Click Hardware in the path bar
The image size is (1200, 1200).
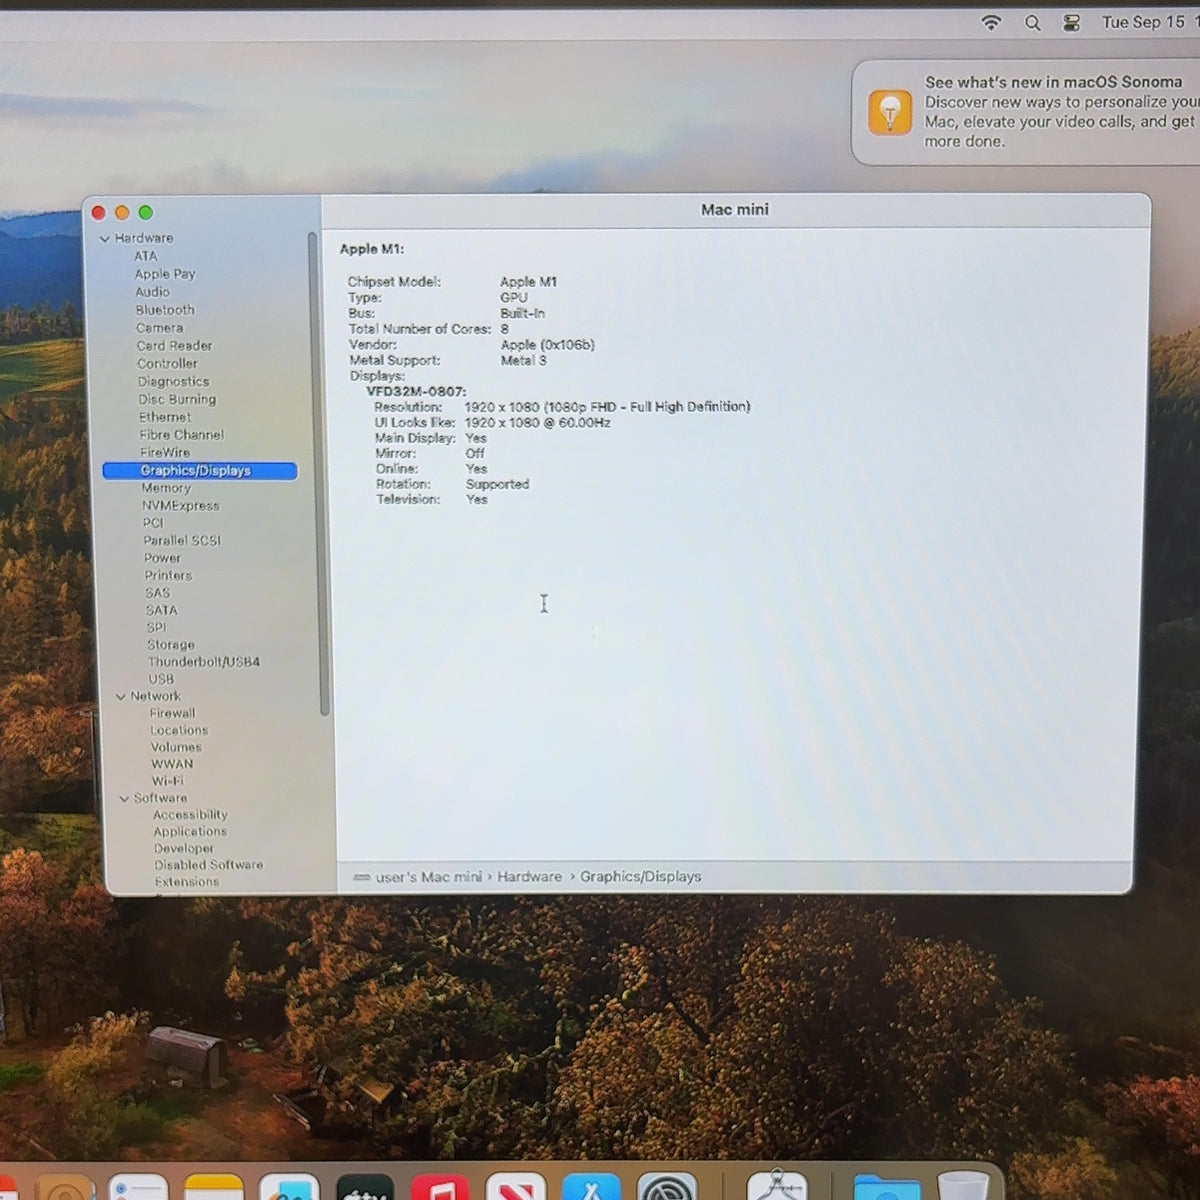(x=529, y=877)
